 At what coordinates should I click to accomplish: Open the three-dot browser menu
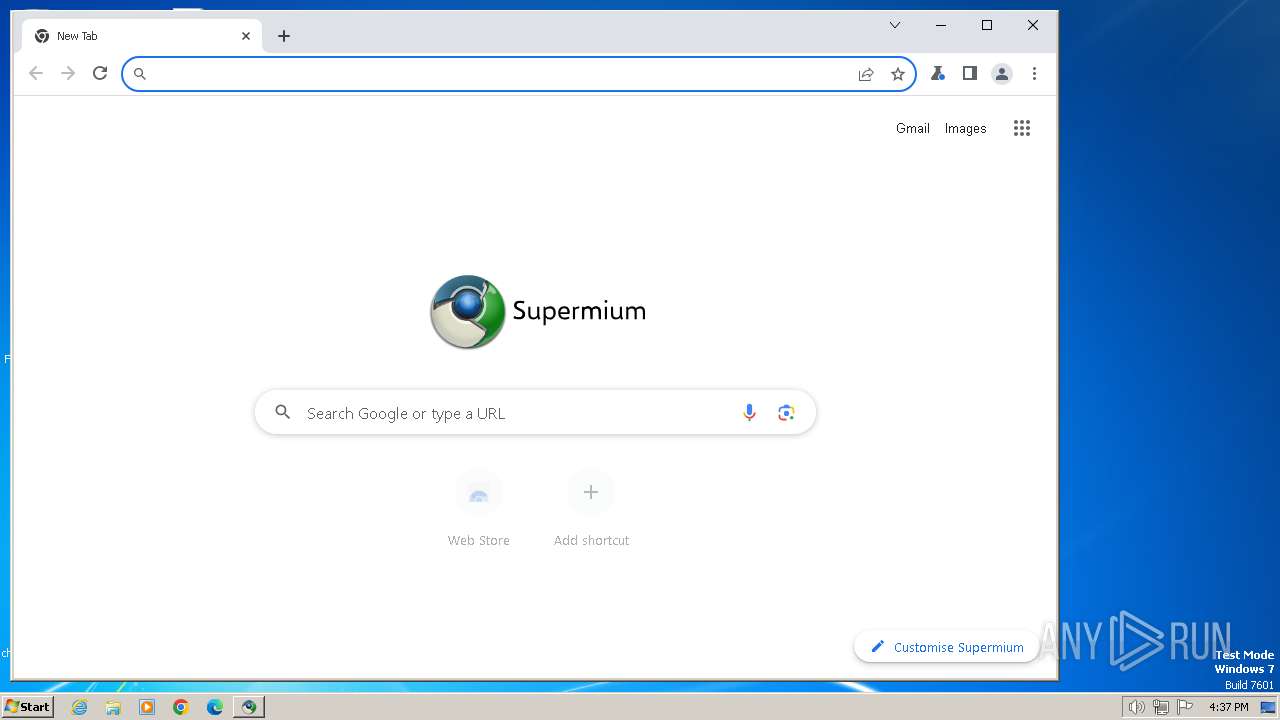1034,73
